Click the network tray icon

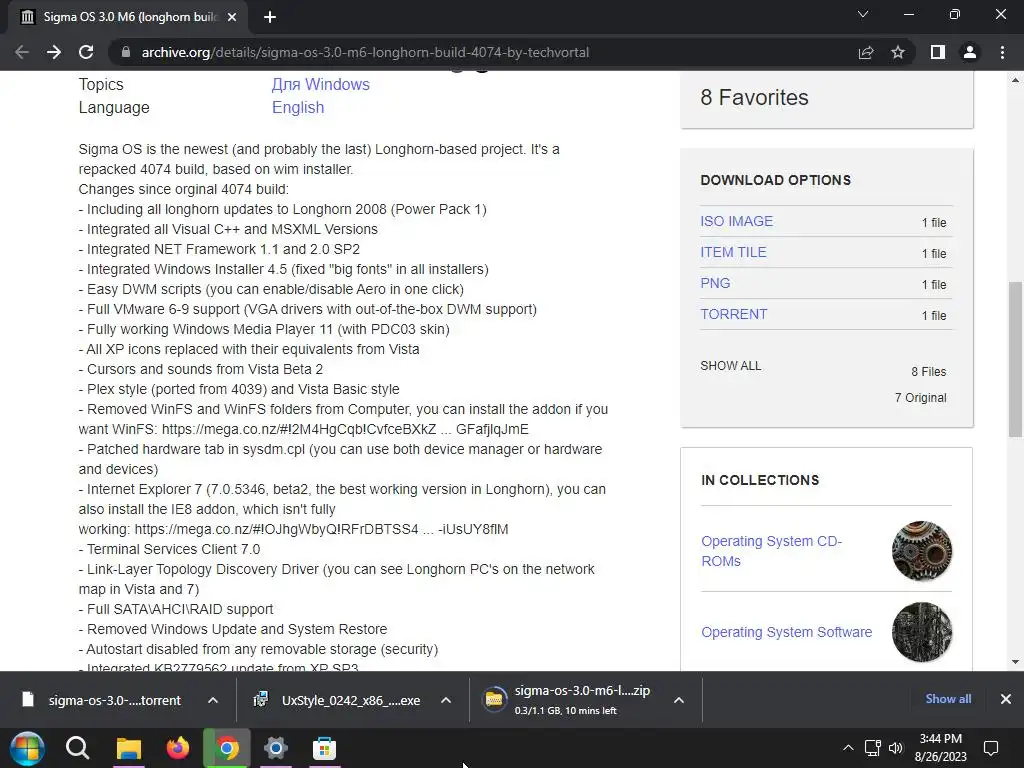click(x=872, y=748)
